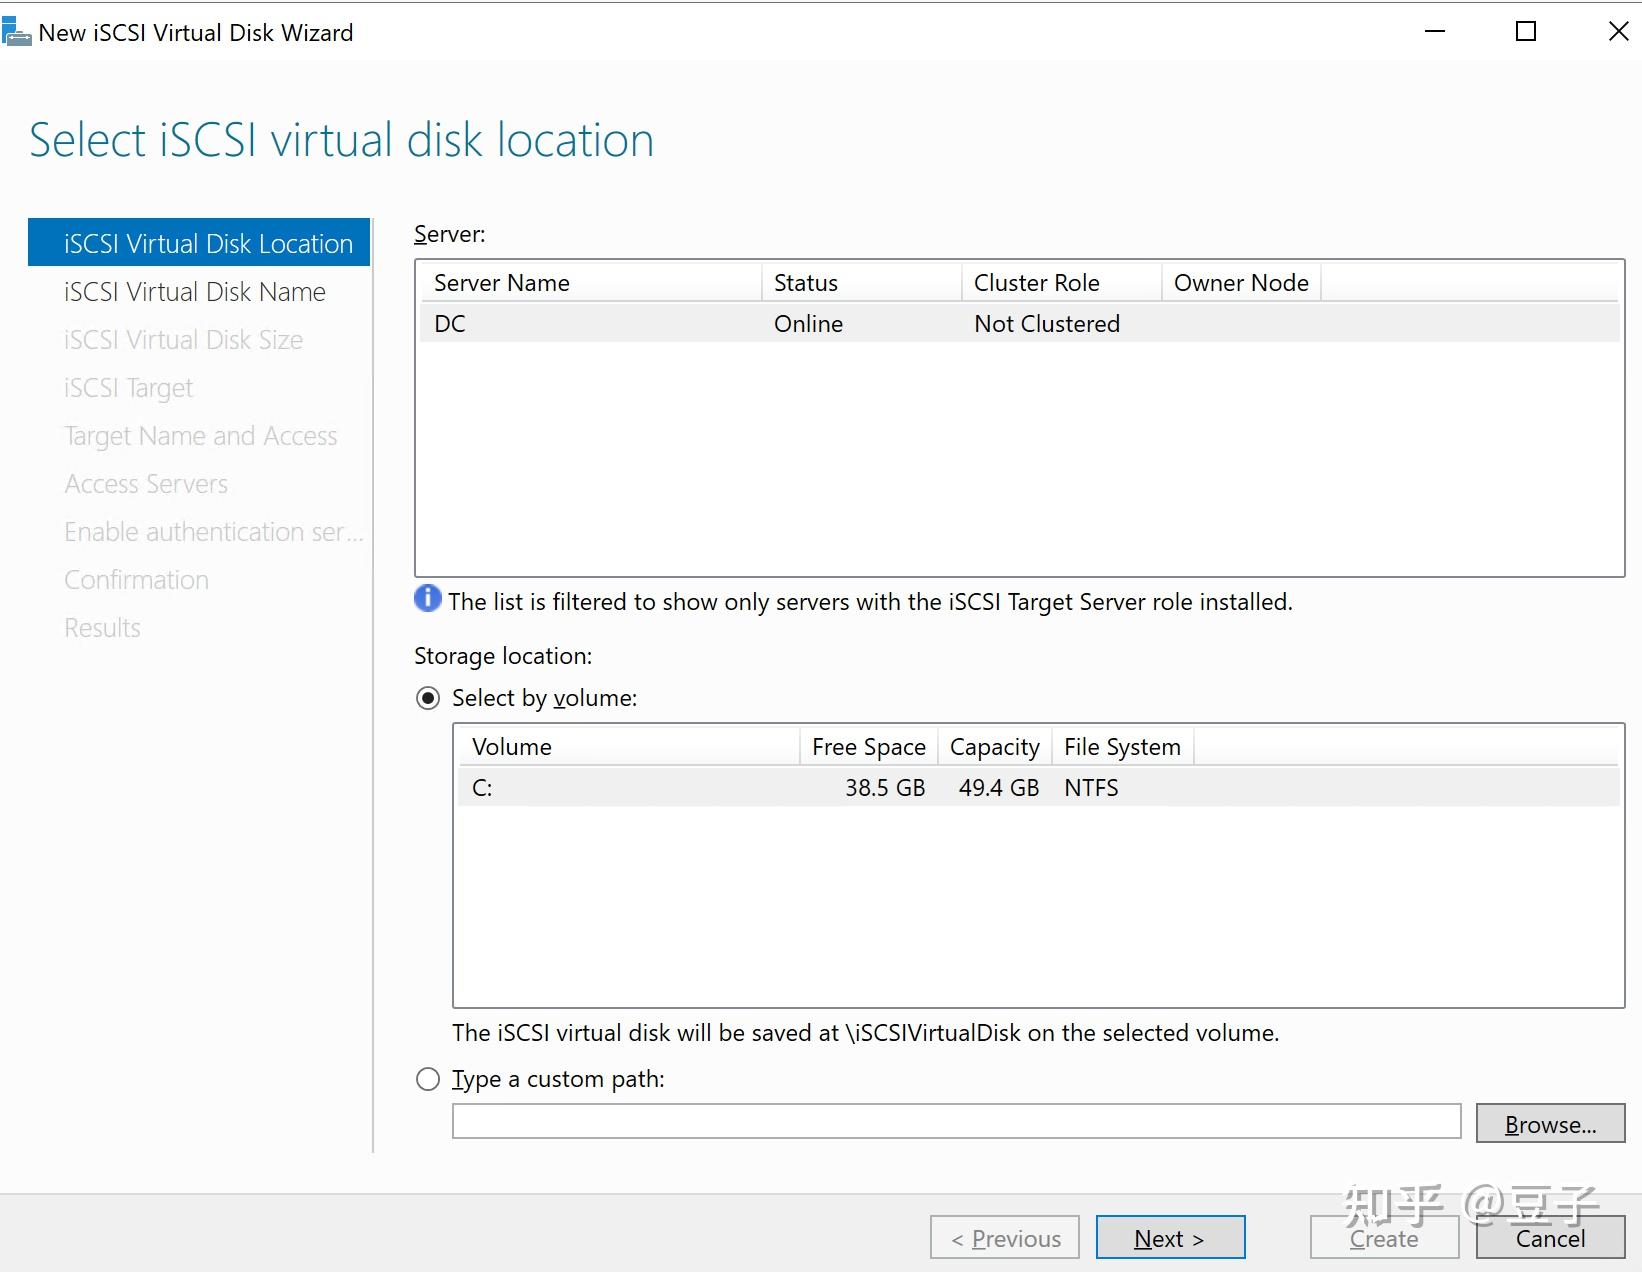Click the Cluster Role column header
This screenshot has width=1642, height=1272.
click(1060, 283)
